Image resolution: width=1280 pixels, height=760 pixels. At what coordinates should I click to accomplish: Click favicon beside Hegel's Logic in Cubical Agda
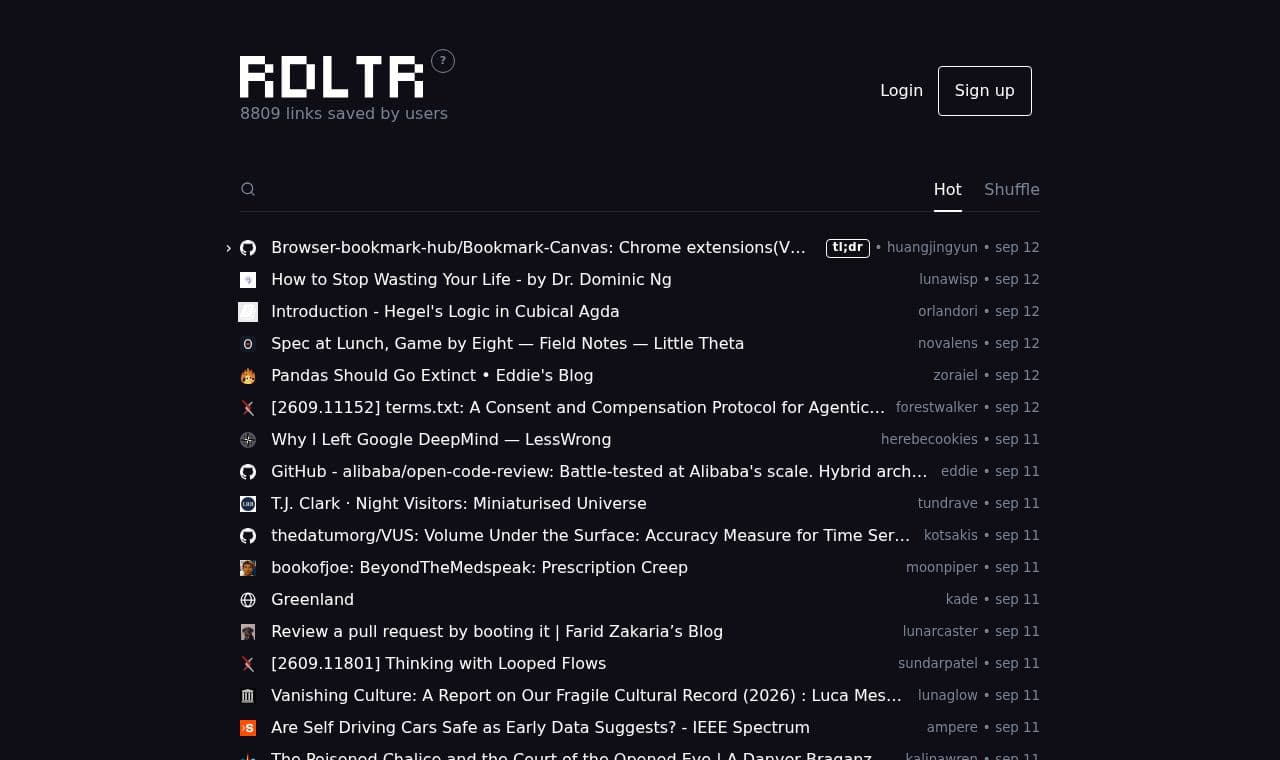coord(248,312)
